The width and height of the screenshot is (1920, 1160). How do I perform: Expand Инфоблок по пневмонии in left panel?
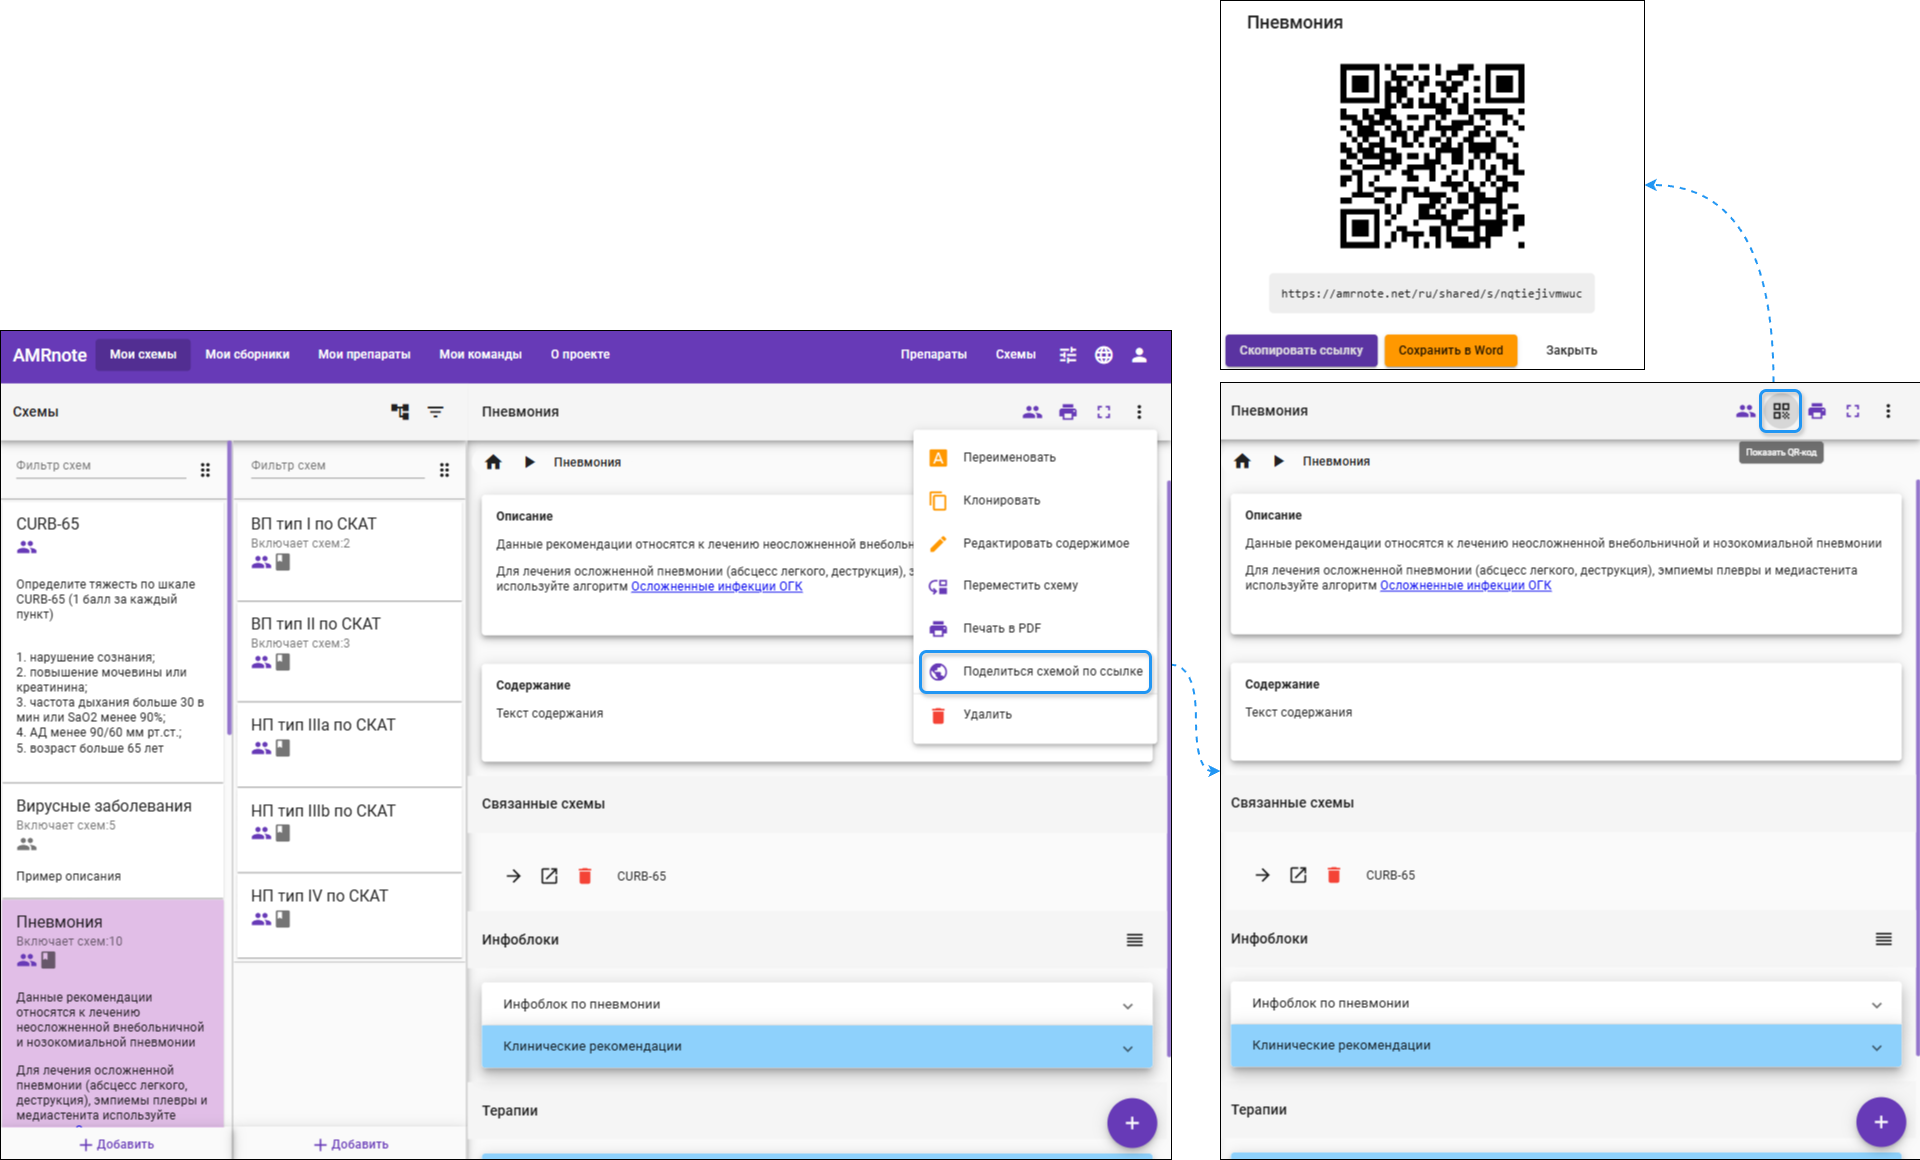[817, 1004]
